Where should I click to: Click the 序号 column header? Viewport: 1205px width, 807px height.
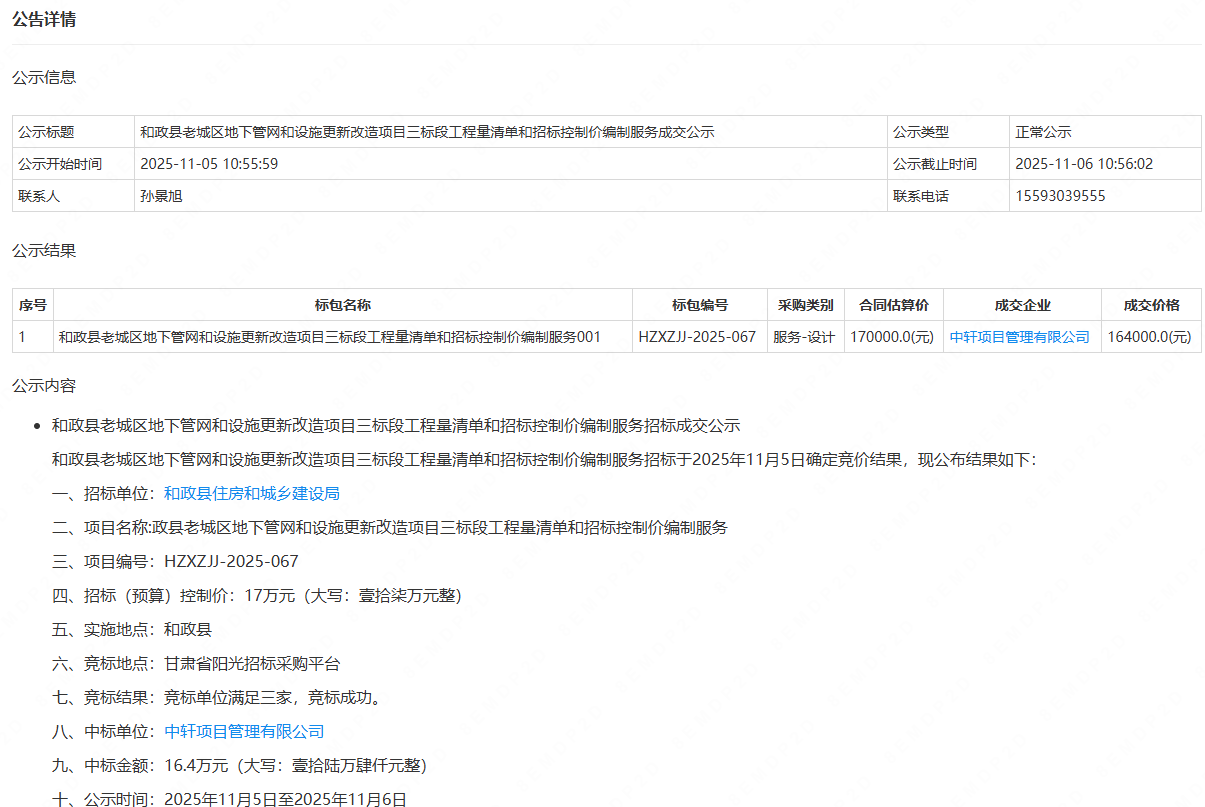33,305
